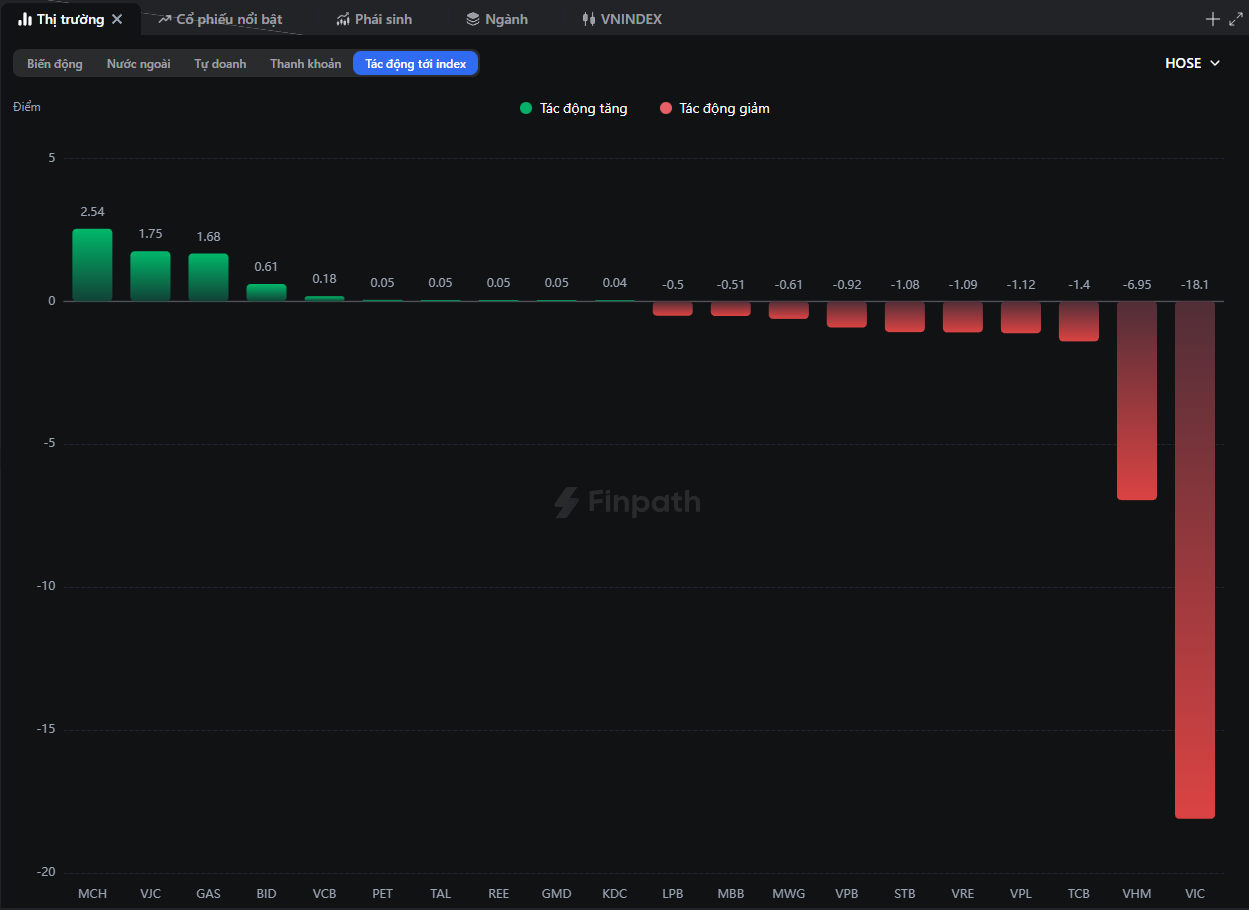Click the value label -1.12

[1021, 285]
